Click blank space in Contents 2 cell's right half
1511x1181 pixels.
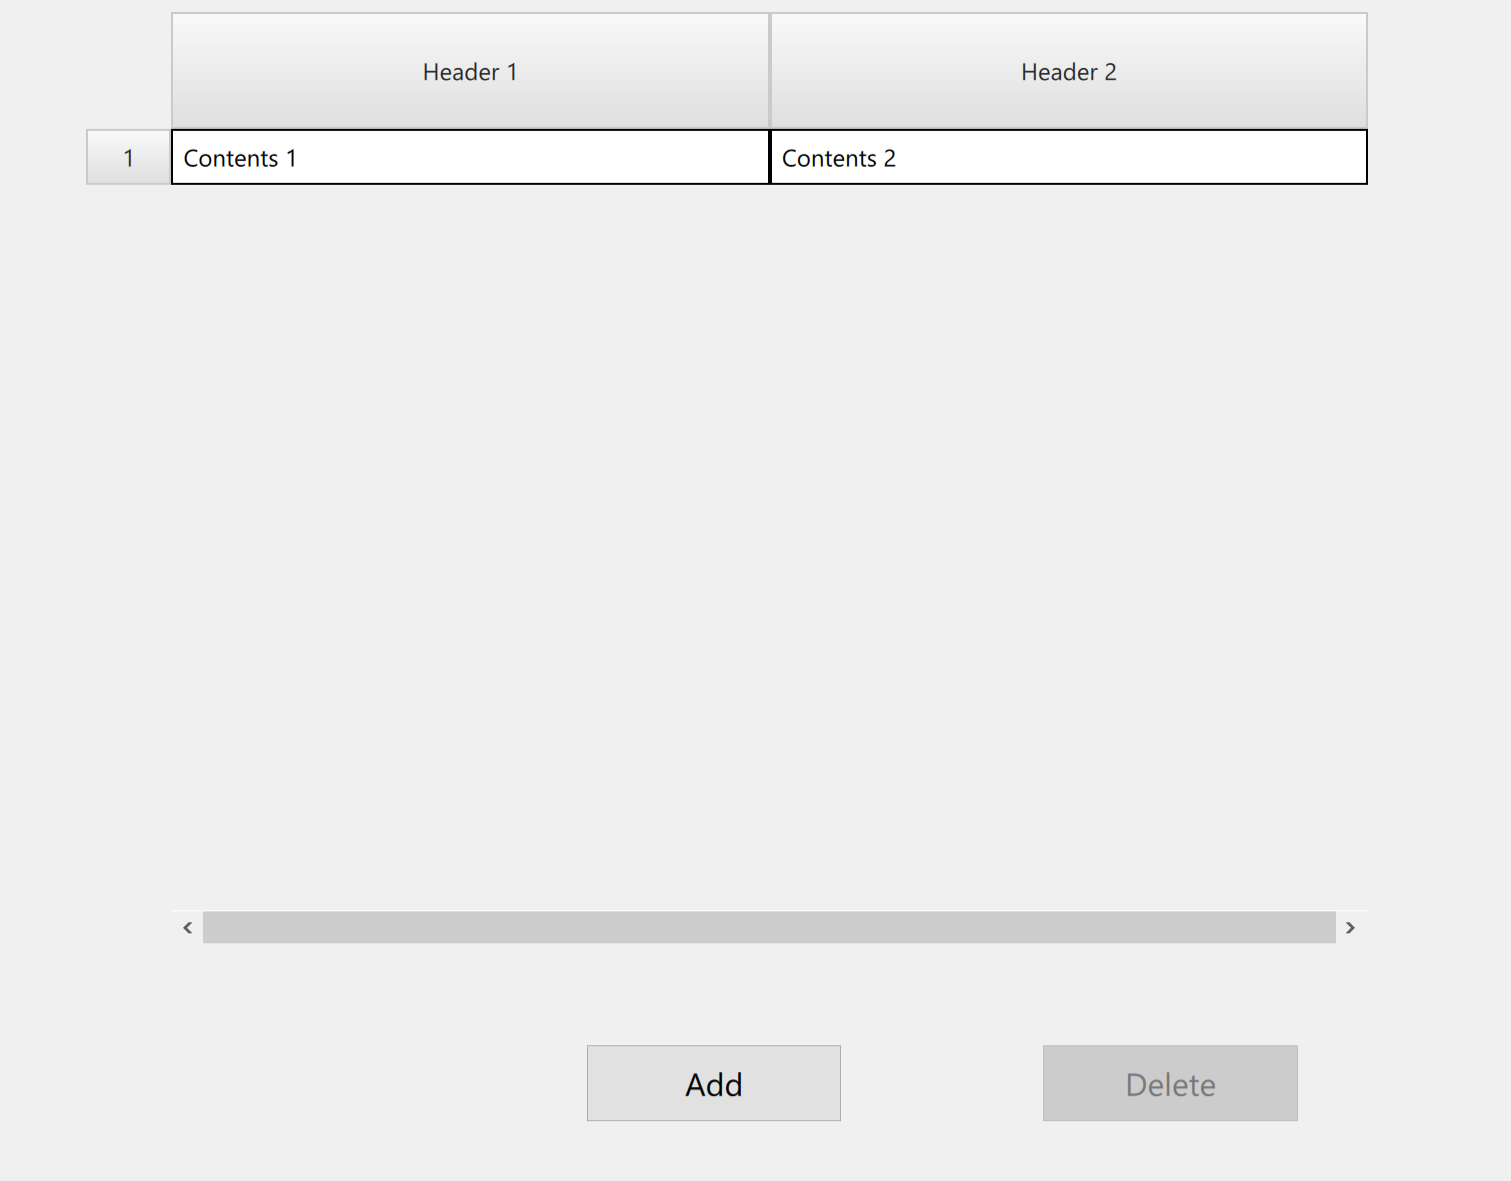point(1220,158)
